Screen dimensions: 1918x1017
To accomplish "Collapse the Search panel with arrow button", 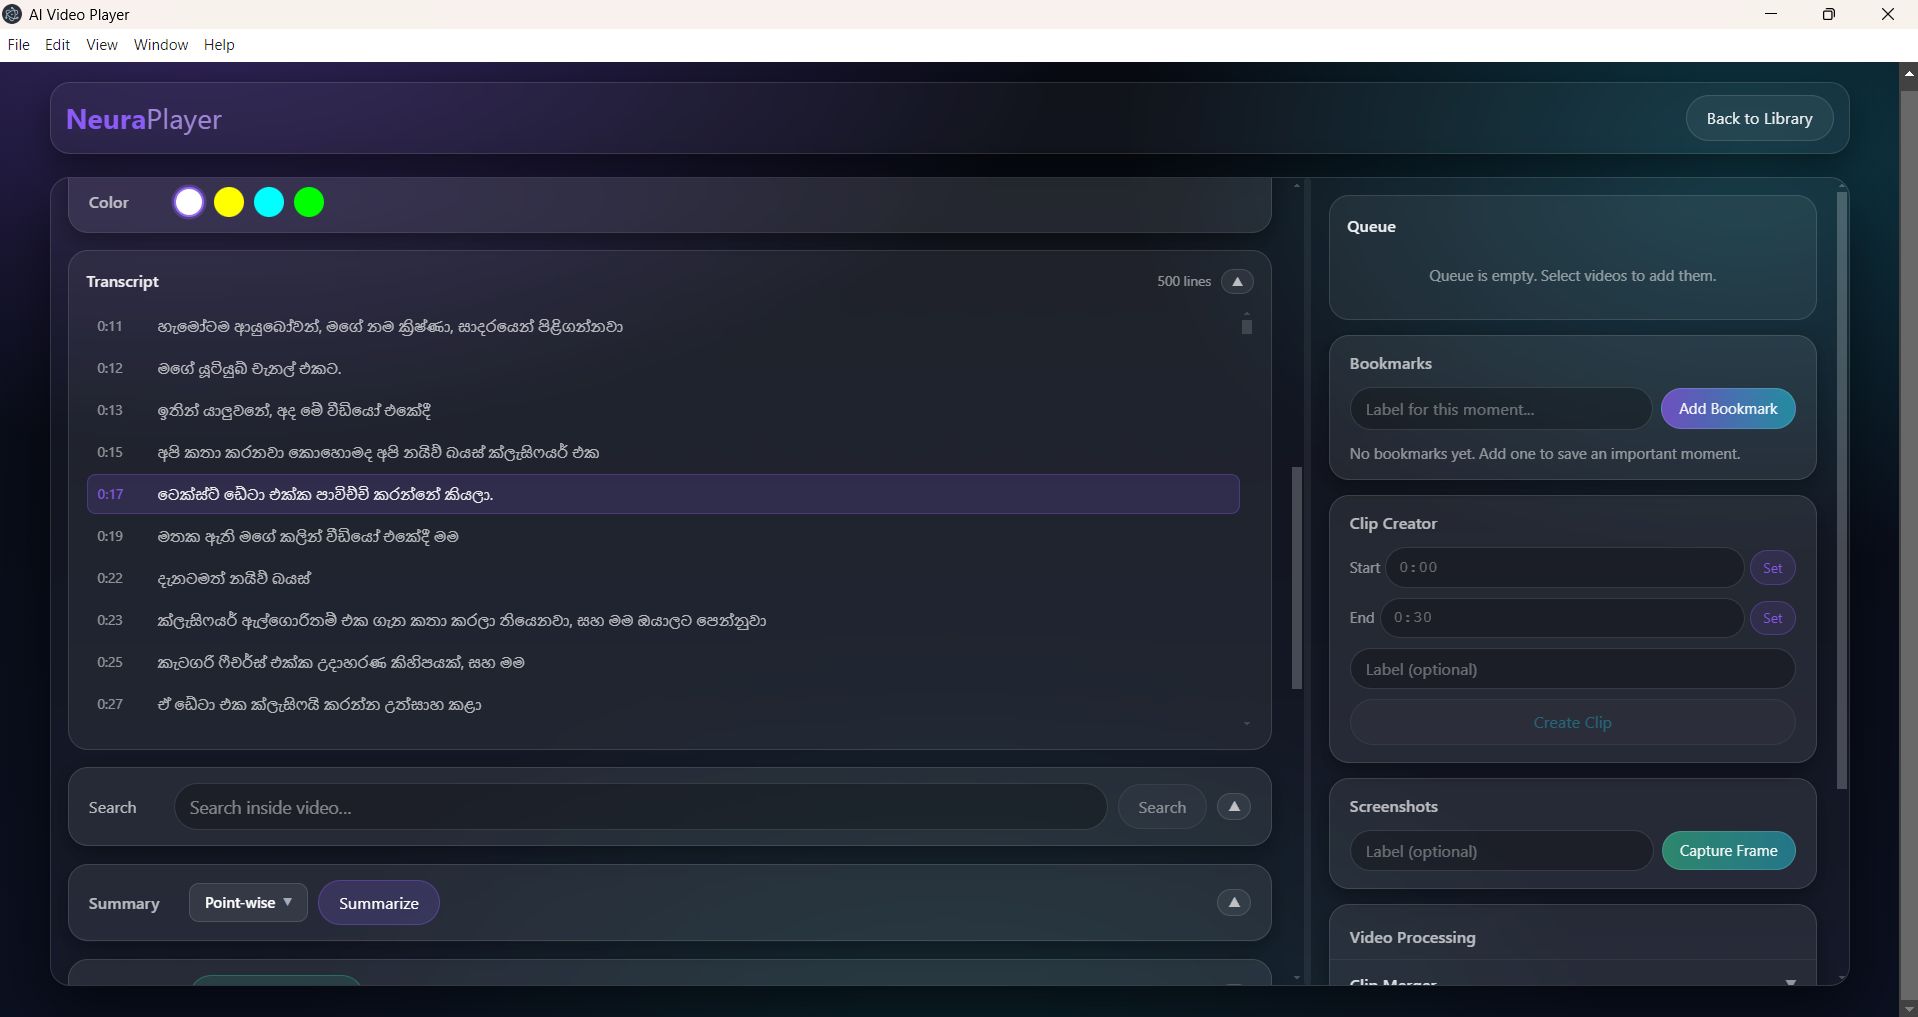I will click(1234, 807).
